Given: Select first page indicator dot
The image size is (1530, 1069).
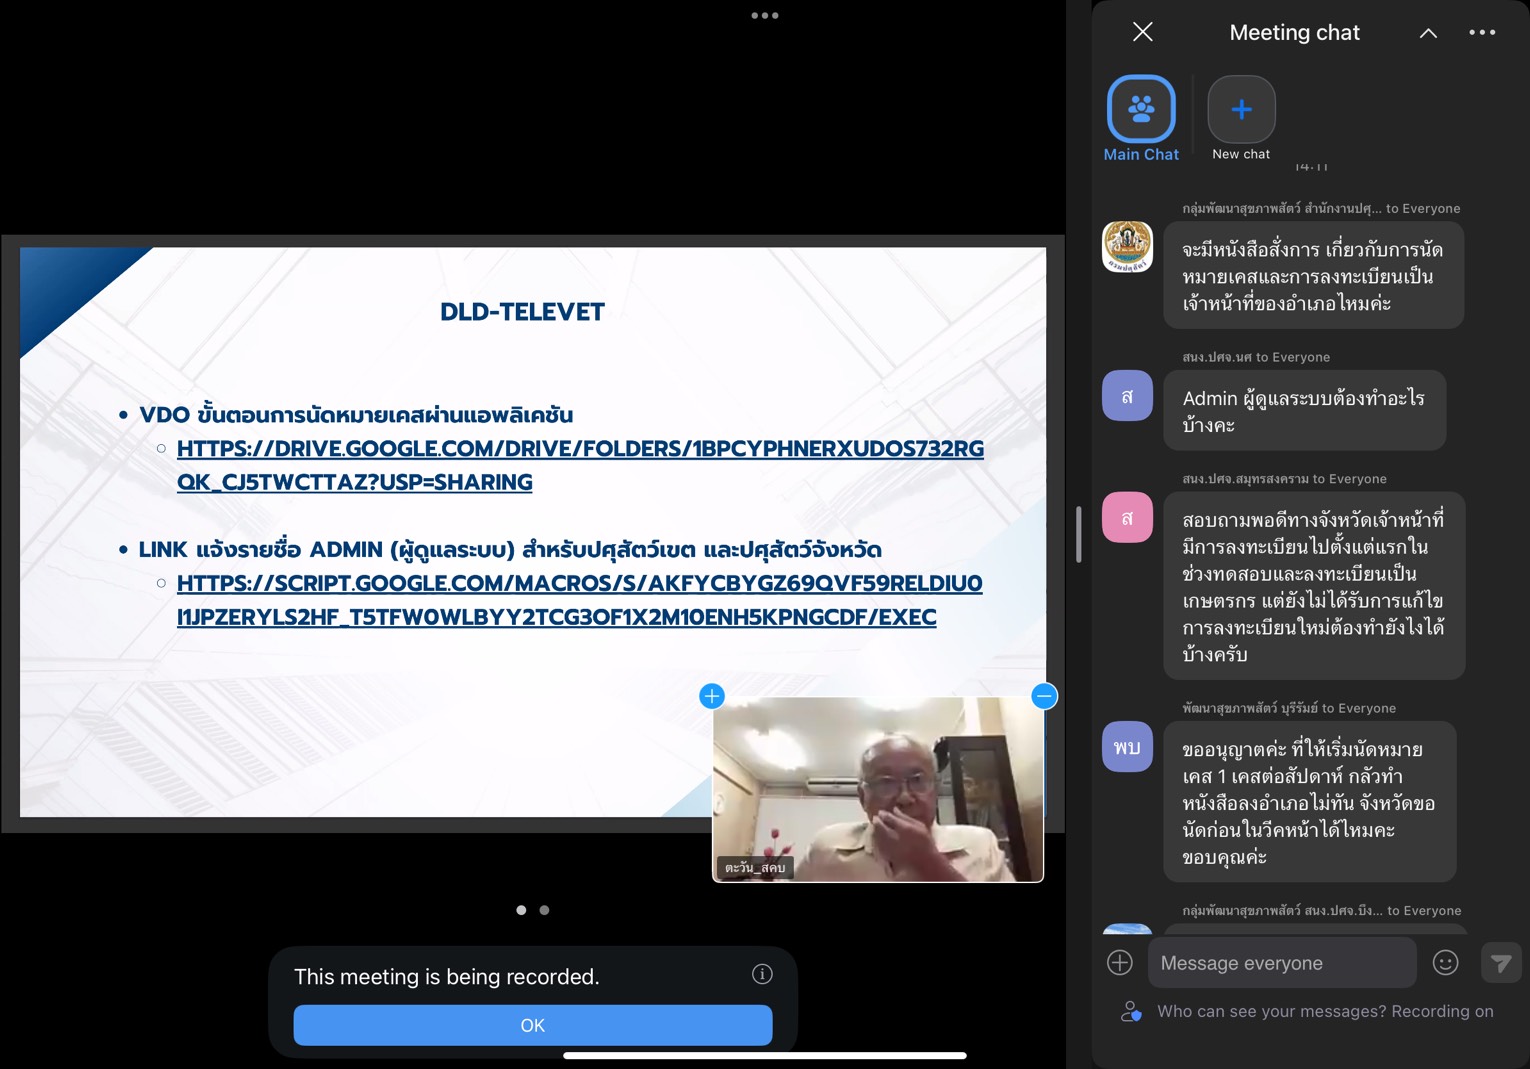Looking at the screenshot, I should [x=521, y=910].
